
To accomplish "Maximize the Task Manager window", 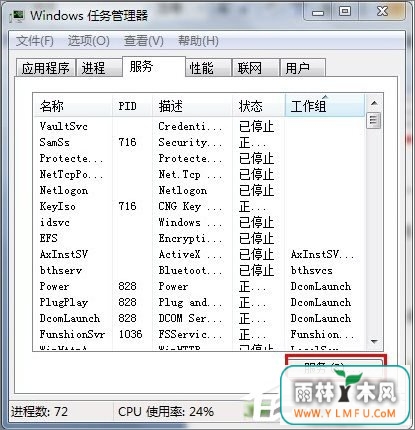I will [345, 12].
